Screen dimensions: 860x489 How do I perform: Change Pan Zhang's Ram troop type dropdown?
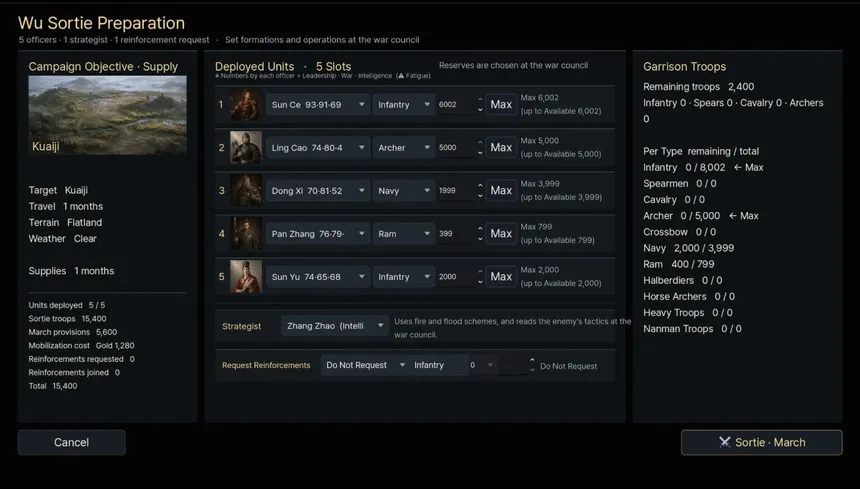403,234
